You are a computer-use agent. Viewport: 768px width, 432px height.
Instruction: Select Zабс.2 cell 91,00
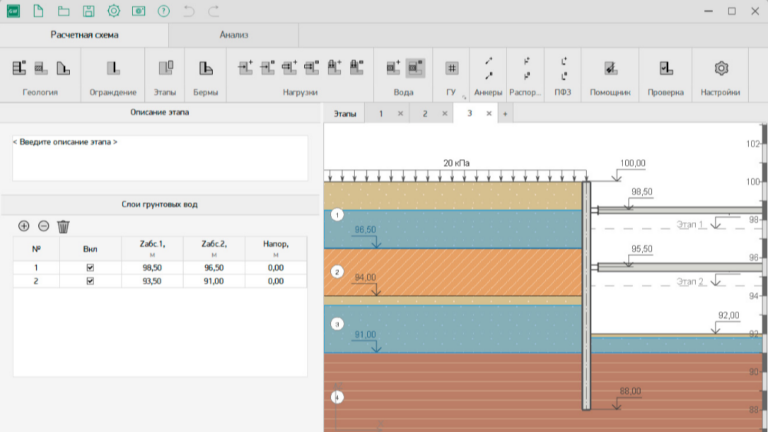click(214, 281)
